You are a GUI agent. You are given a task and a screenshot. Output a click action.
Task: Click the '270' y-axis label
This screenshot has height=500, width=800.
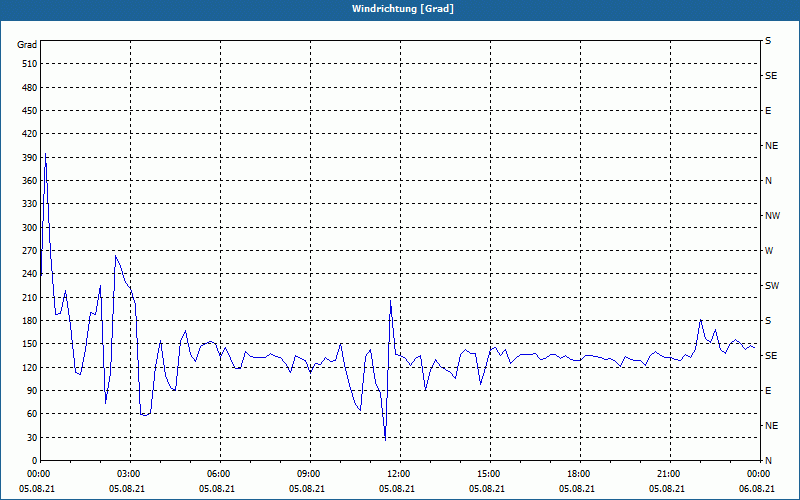click(x=30, y=251)
